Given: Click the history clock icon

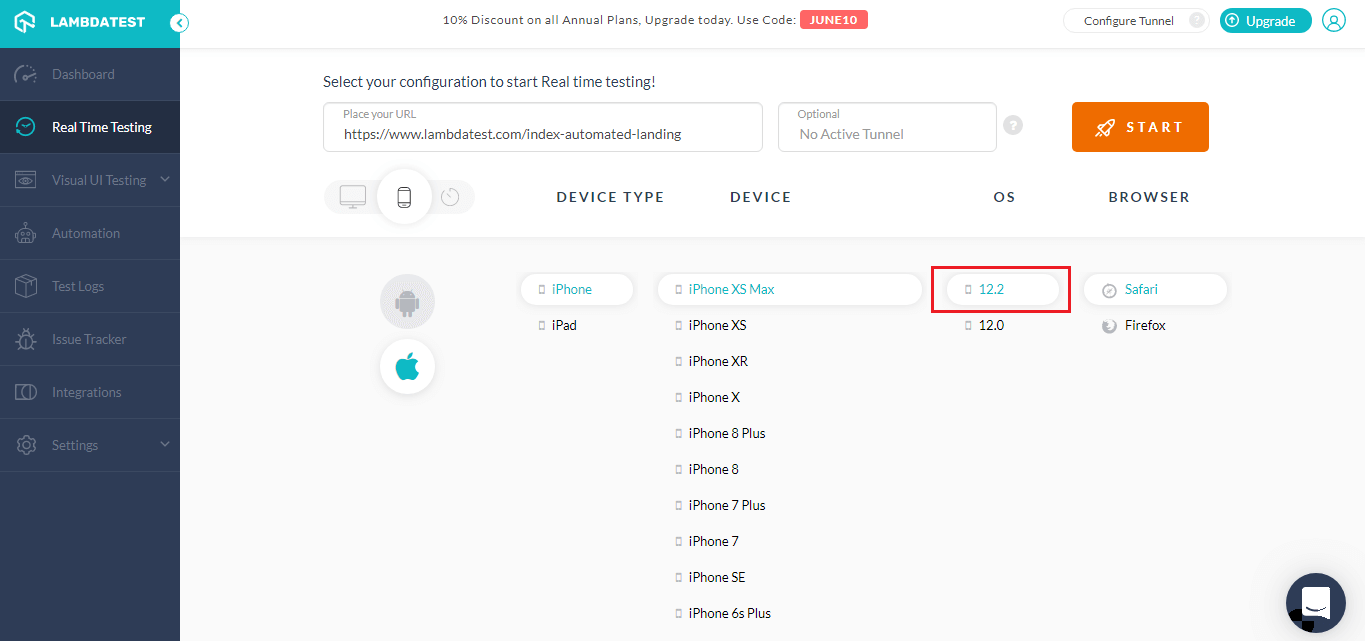Looking at the screenshot, I should [450, 197].
